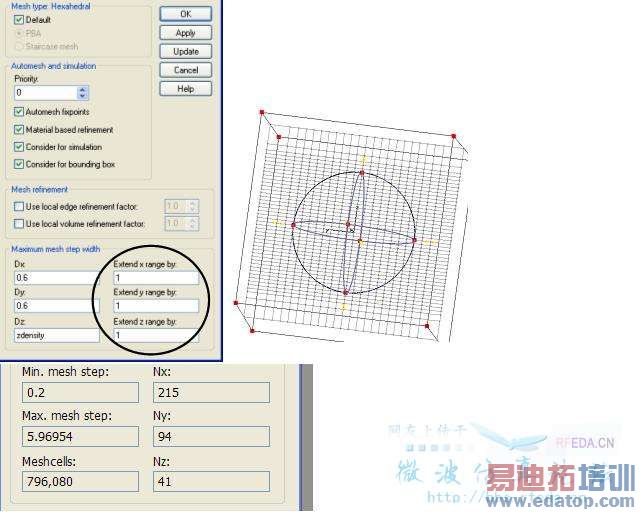
Task: Click the rightmost pick point of the sphere
Action: pos(414,240)
